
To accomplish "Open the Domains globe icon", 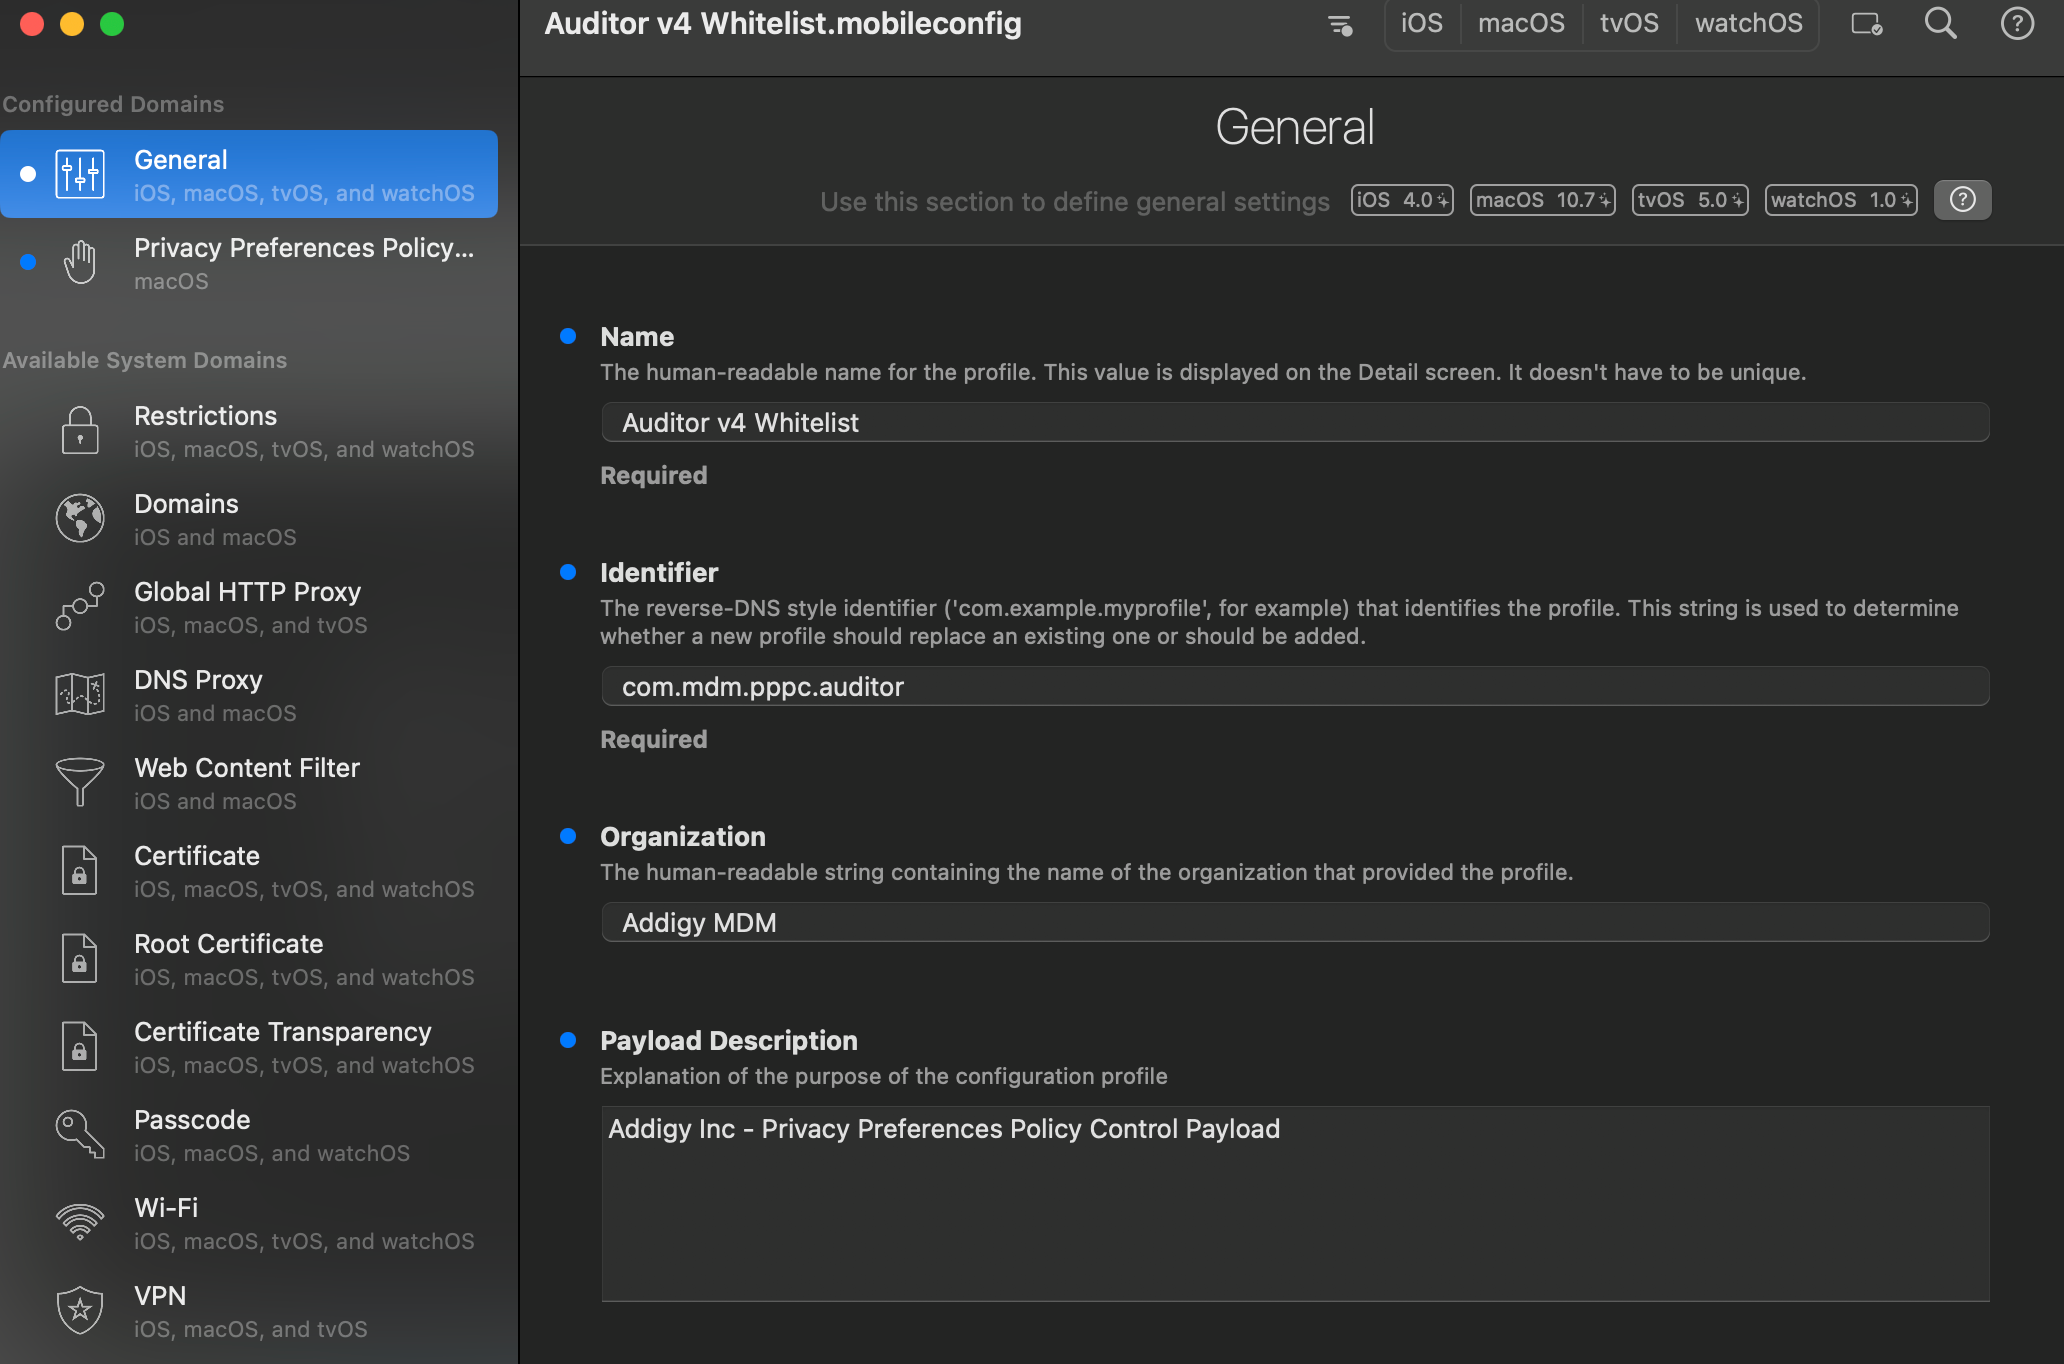I will [x=79, y=518].
